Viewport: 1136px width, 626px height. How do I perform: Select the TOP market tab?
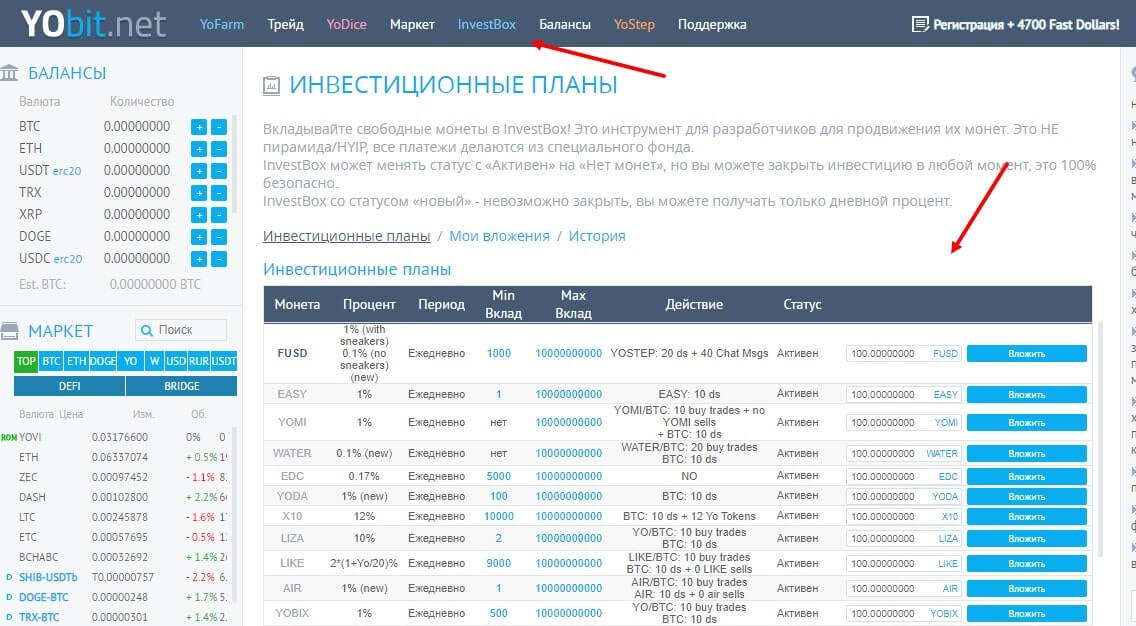[x=26, y=361]
